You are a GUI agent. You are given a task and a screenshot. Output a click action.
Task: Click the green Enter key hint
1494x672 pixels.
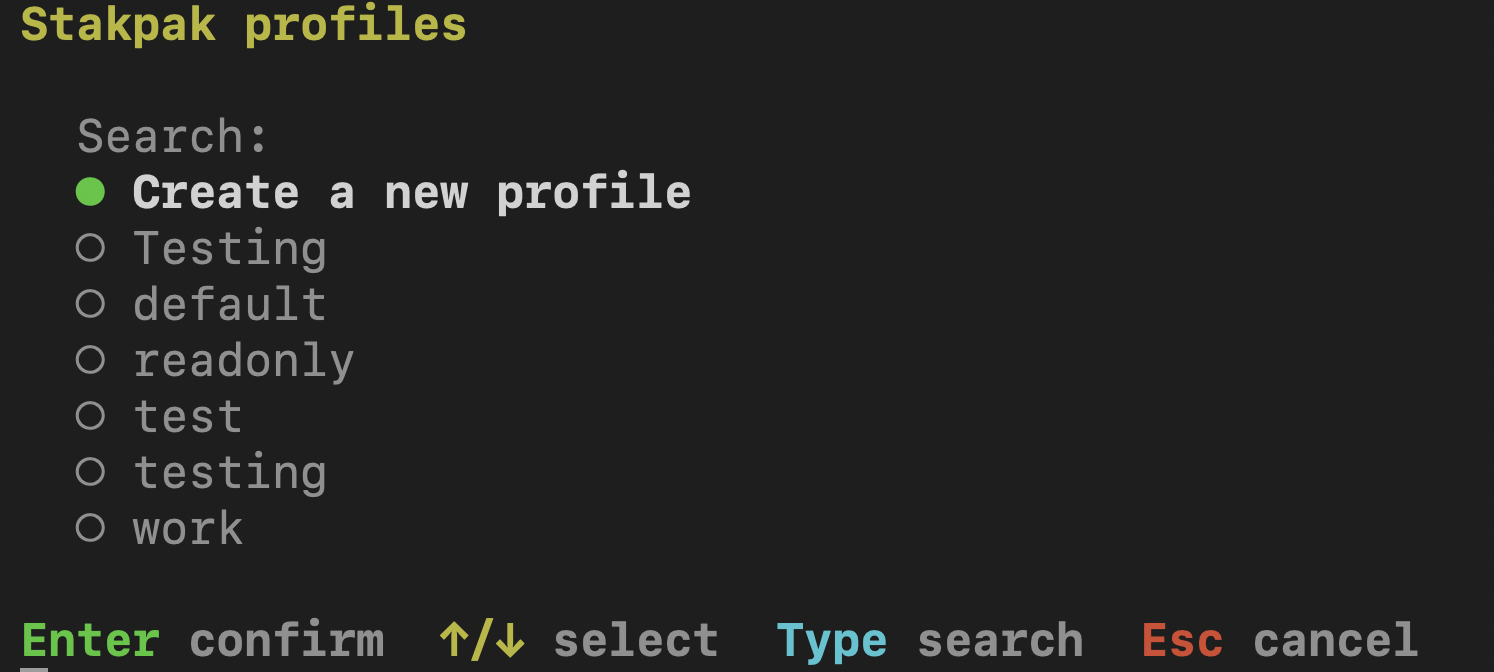pyautogui.click(x=90, y=640)
